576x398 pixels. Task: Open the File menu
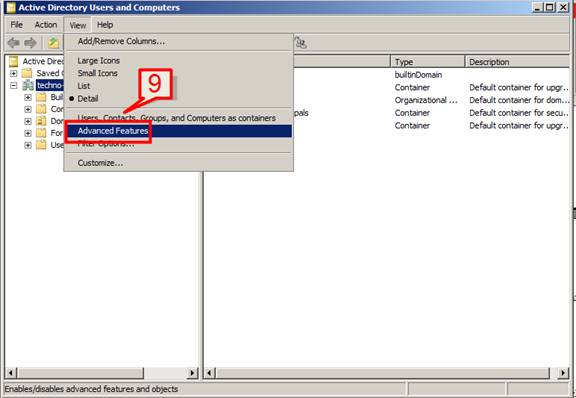tap(17, 25)
